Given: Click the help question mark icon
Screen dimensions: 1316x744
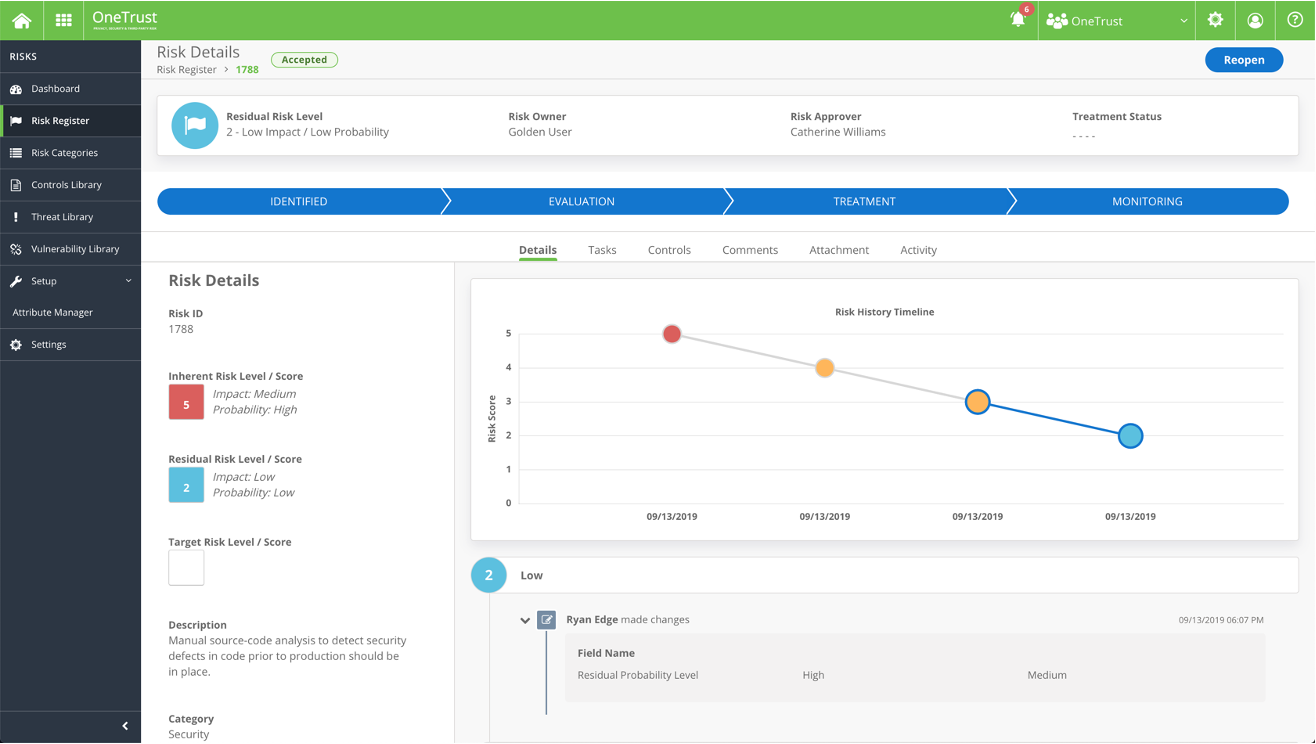Looking at the screenshot, I should click(x=1295, y=20).
